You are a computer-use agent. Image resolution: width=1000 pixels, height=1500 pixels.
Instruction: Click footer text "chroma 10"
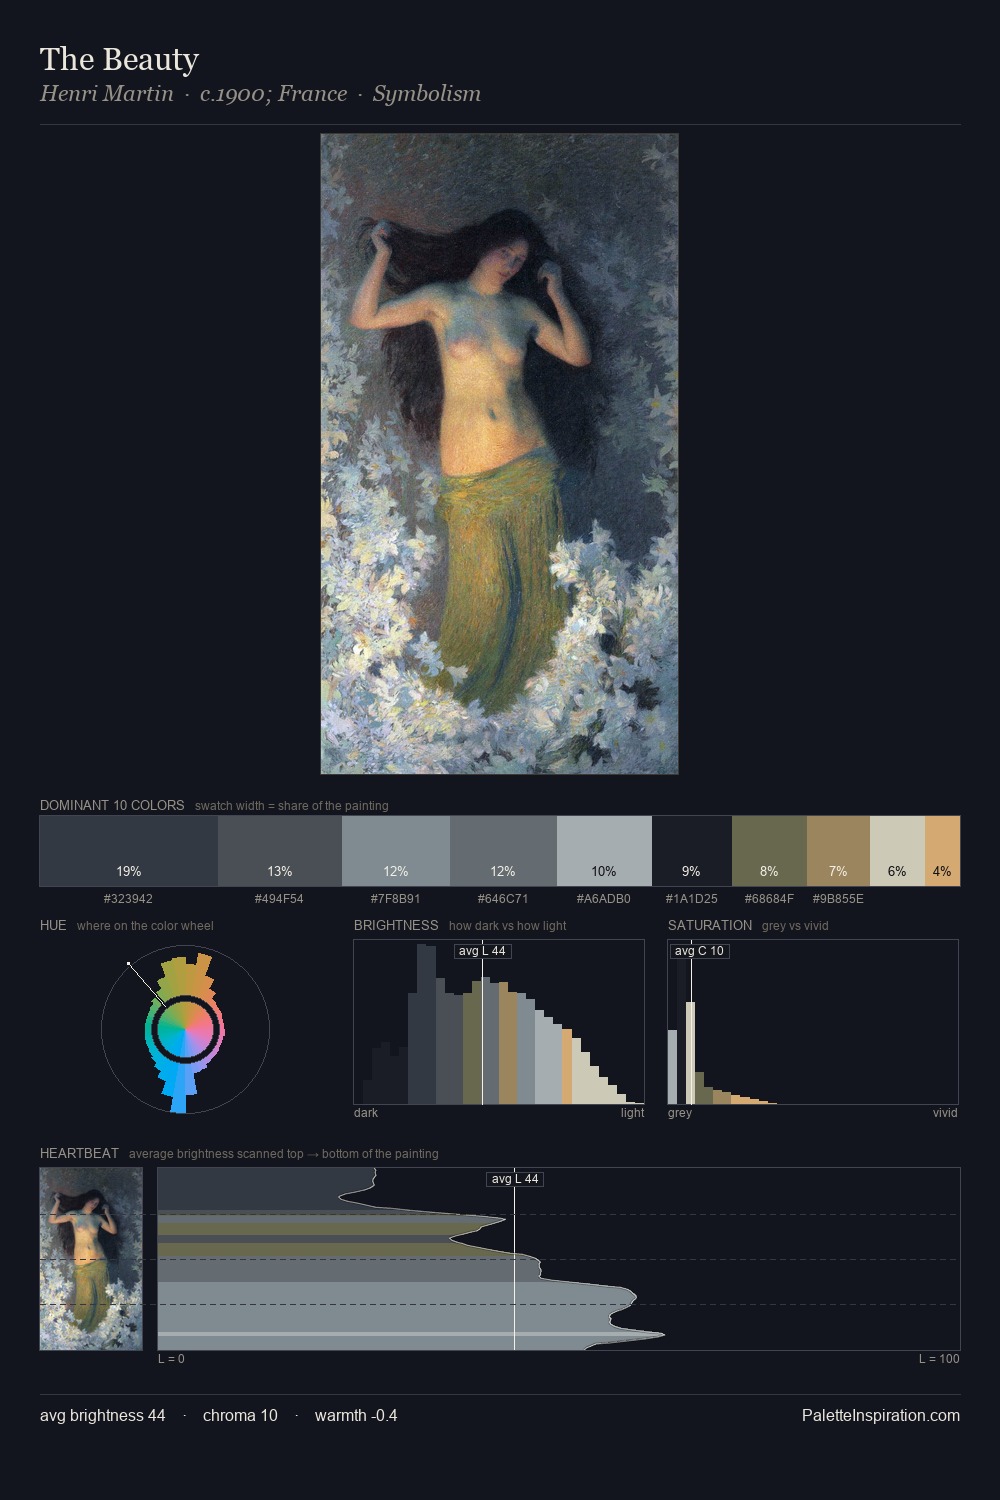click(240, 1415)
